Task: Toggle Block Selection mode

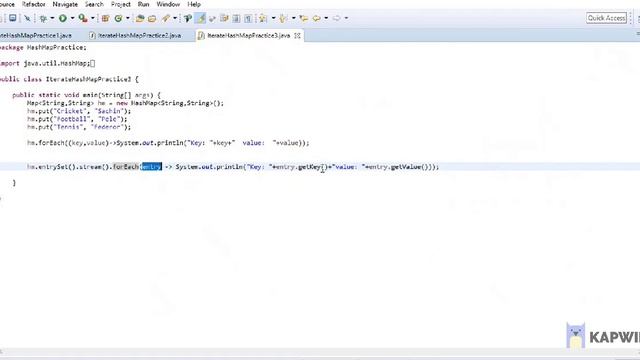Action: point(224,18)
